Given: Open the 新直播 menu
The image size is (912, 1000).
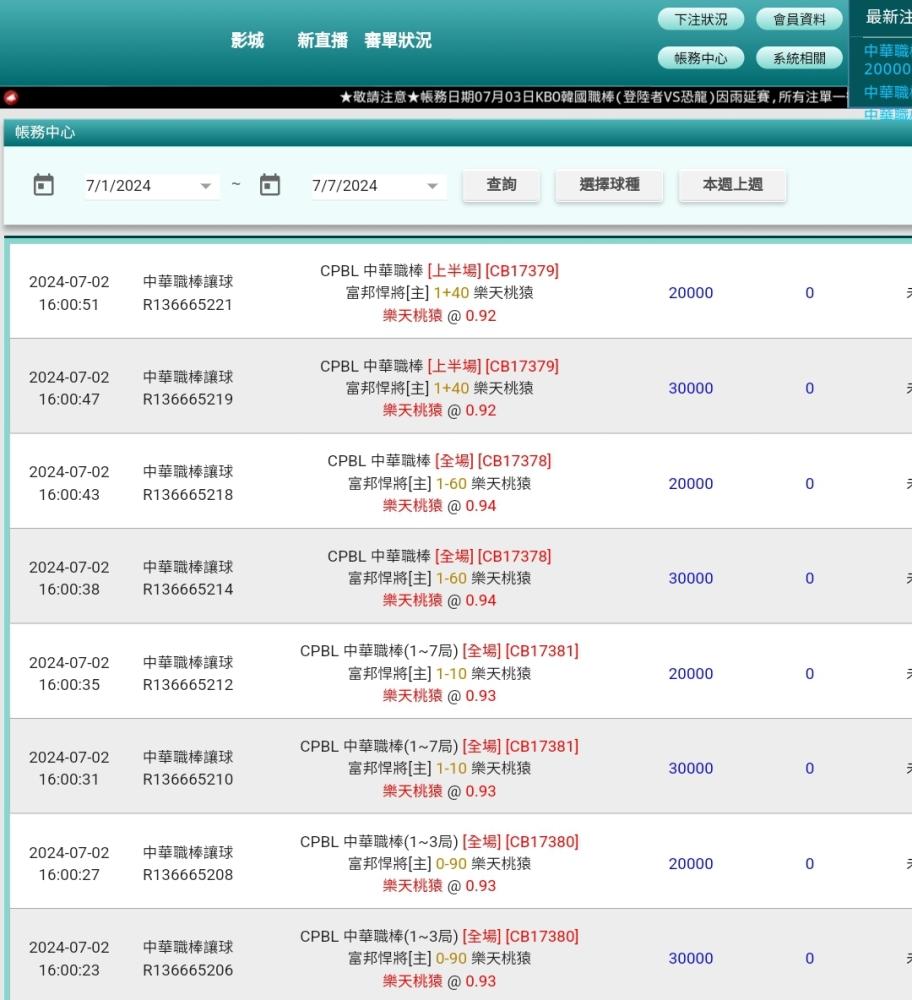Looking at the screenshot, I should point(323,40).
